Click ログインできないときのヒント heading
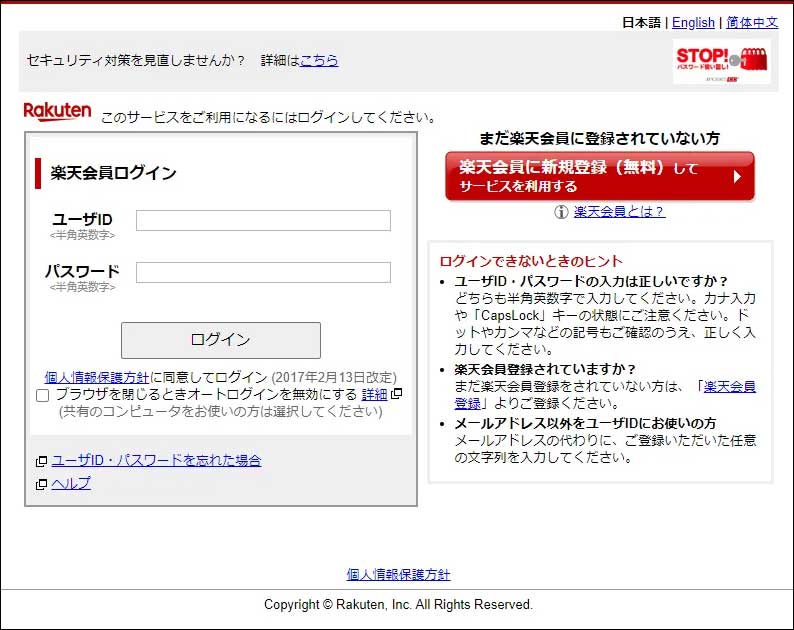 click(531, 261)
